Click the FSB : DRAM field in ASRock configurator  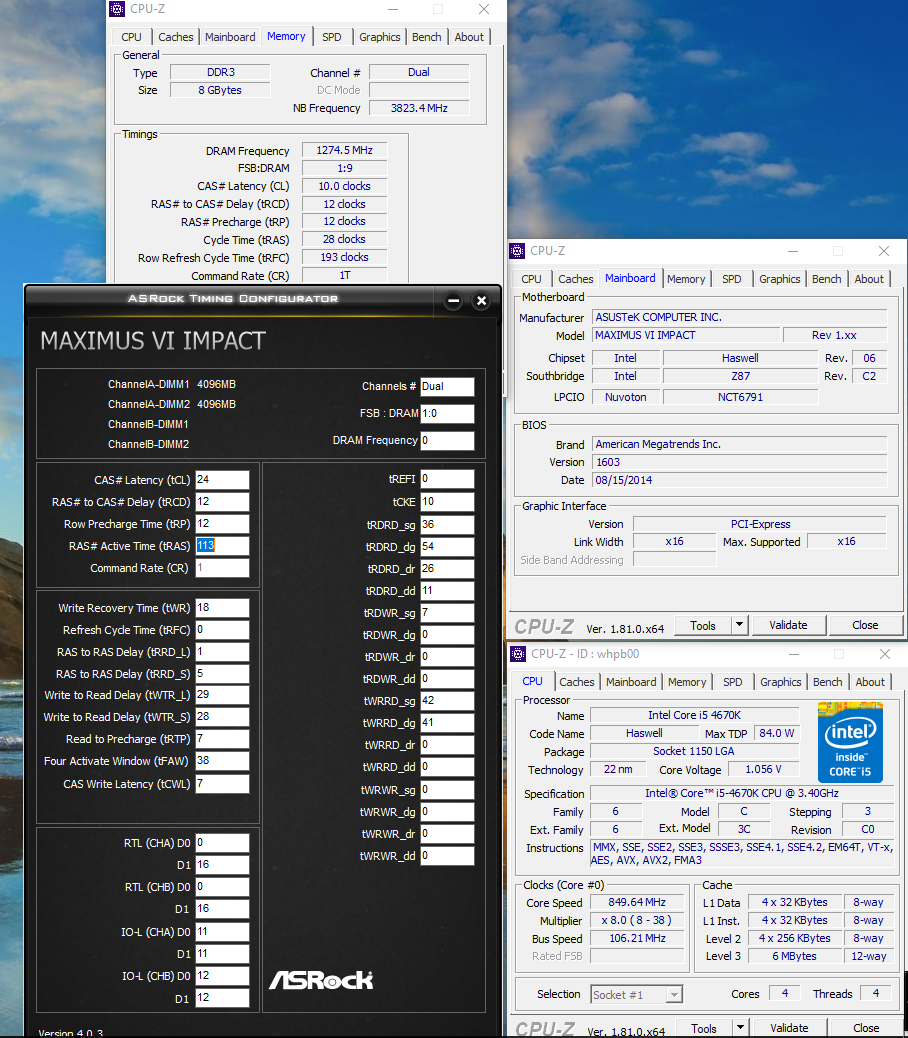click(x=447, y=414)
